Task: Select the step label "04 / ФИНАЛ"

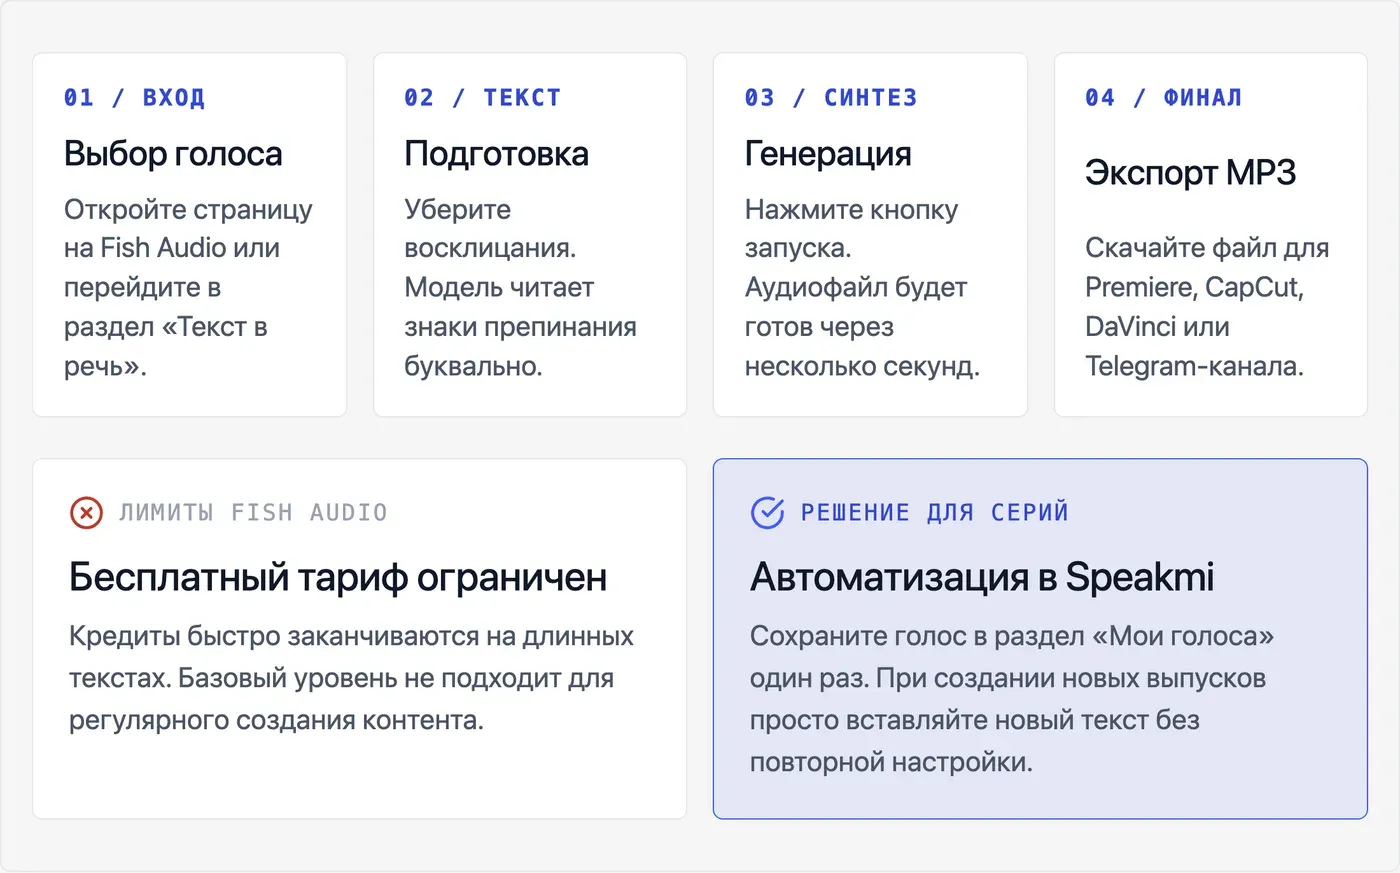Action: pyautogui.click(x=1163, y=98)
